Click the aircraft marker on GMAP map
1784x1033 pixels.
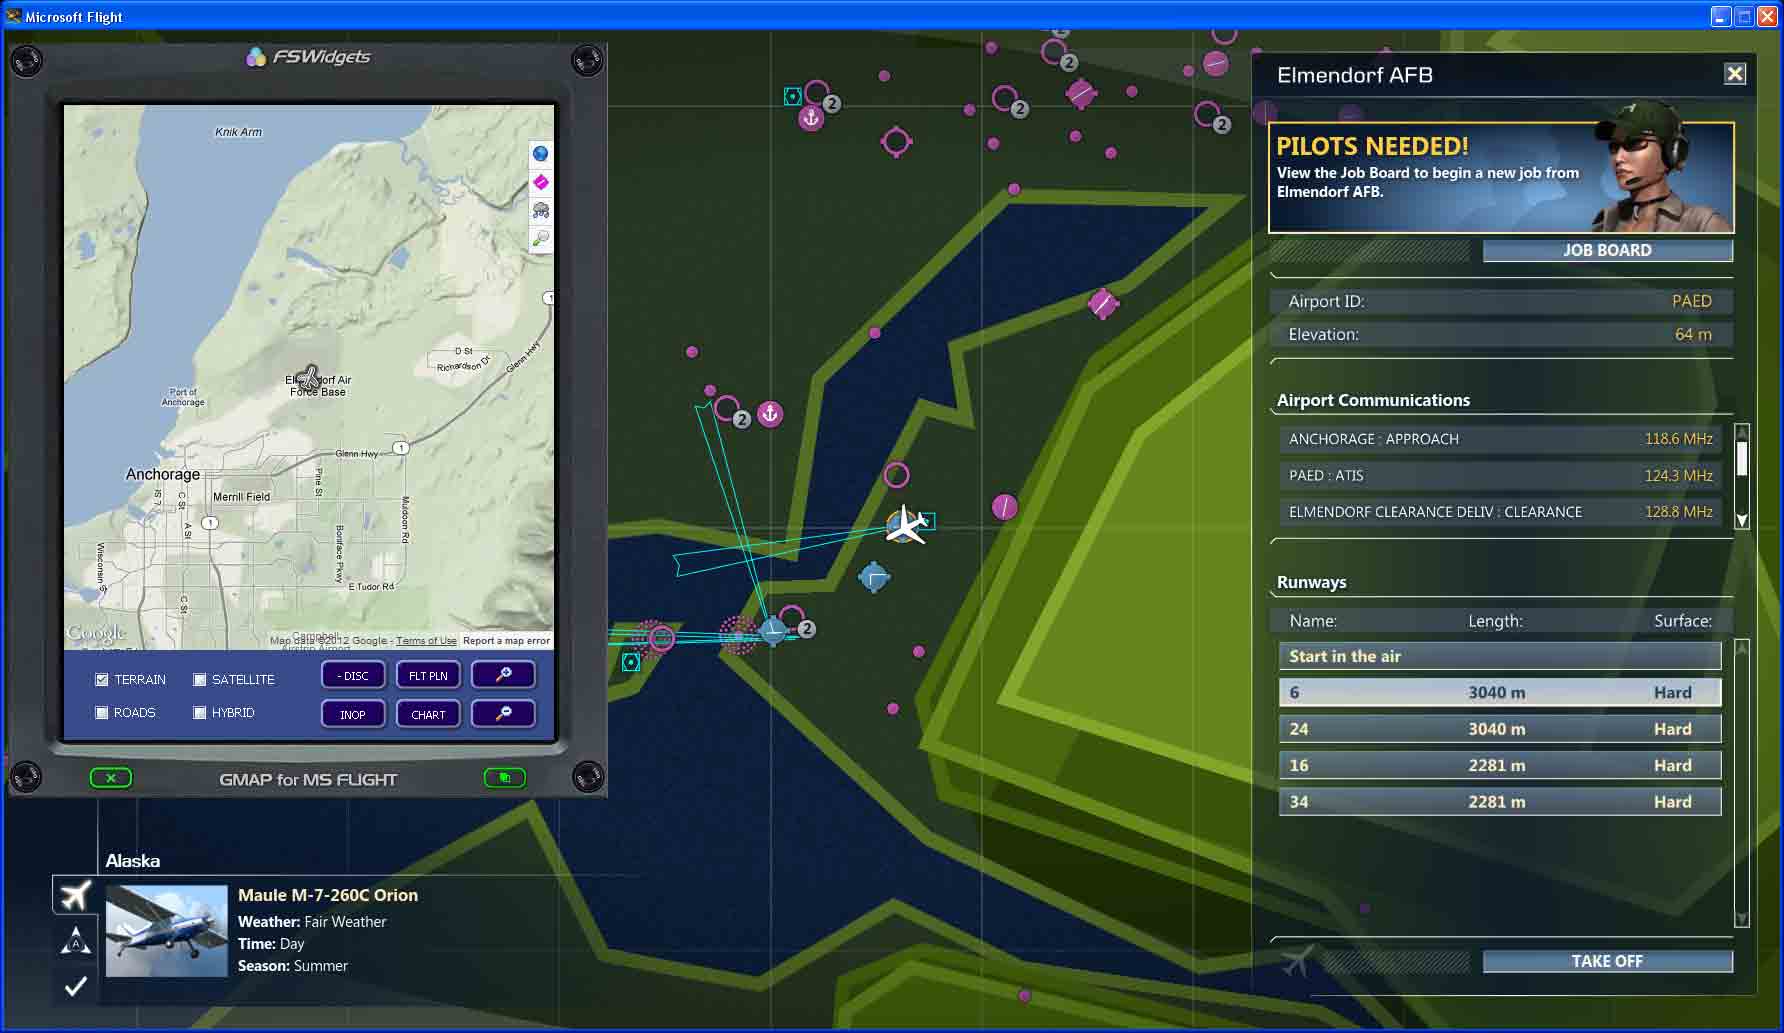coord(309,377)
